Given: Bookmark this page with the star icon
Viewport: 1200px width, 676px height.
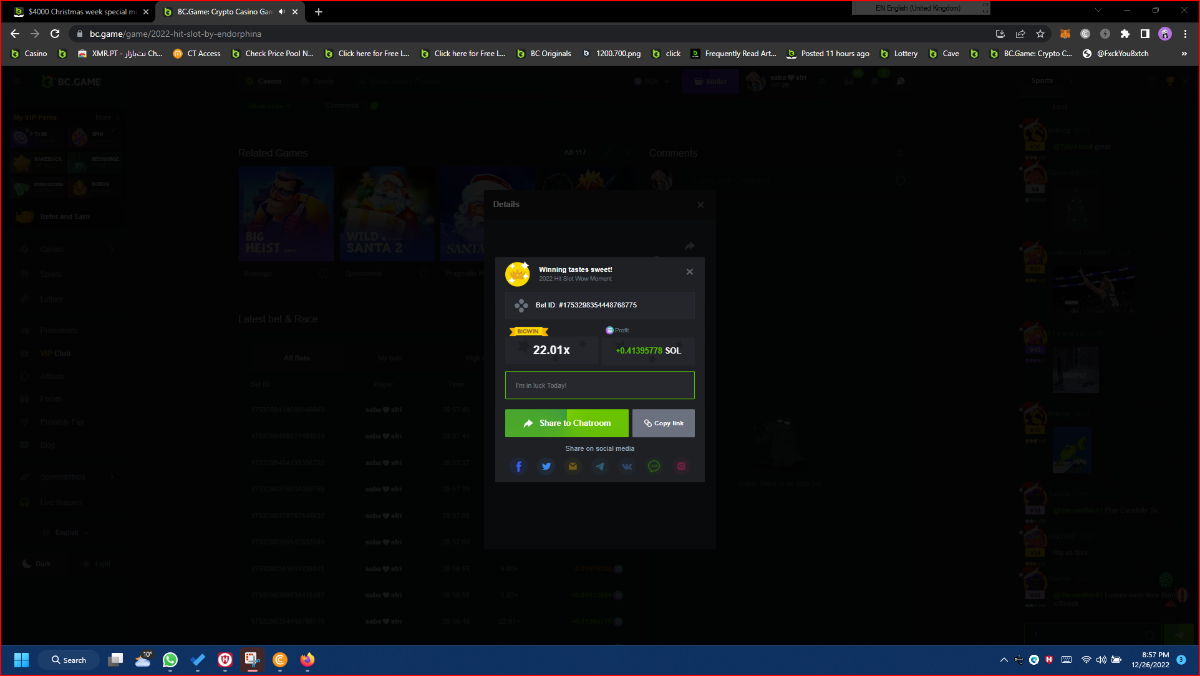Looking at the screenshot, I should click(1040, 33).
